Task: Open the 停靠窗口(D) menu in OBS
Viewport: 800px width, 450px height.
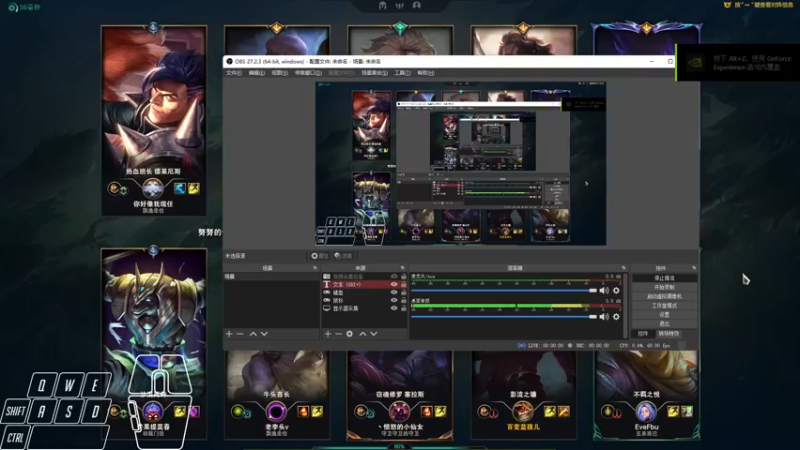Action: [x=308, y=73]
